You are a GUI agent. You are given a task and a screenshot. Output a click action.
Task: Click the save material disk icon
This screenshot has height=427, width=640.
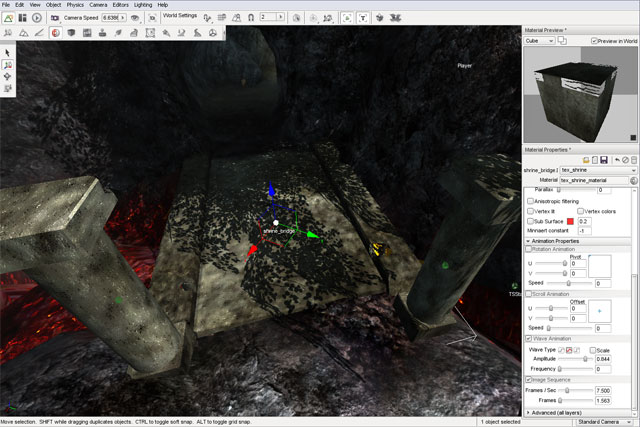604,159
